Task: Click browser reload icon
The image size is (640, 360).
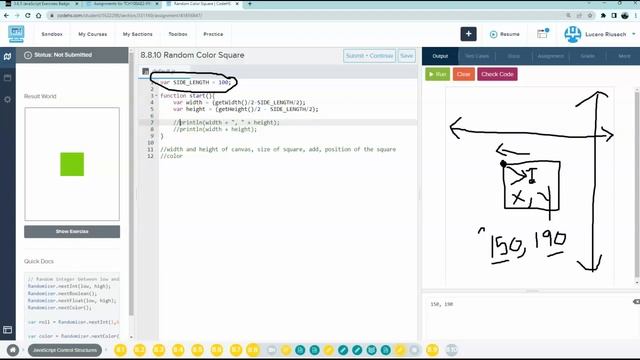Action: point(28,16)
